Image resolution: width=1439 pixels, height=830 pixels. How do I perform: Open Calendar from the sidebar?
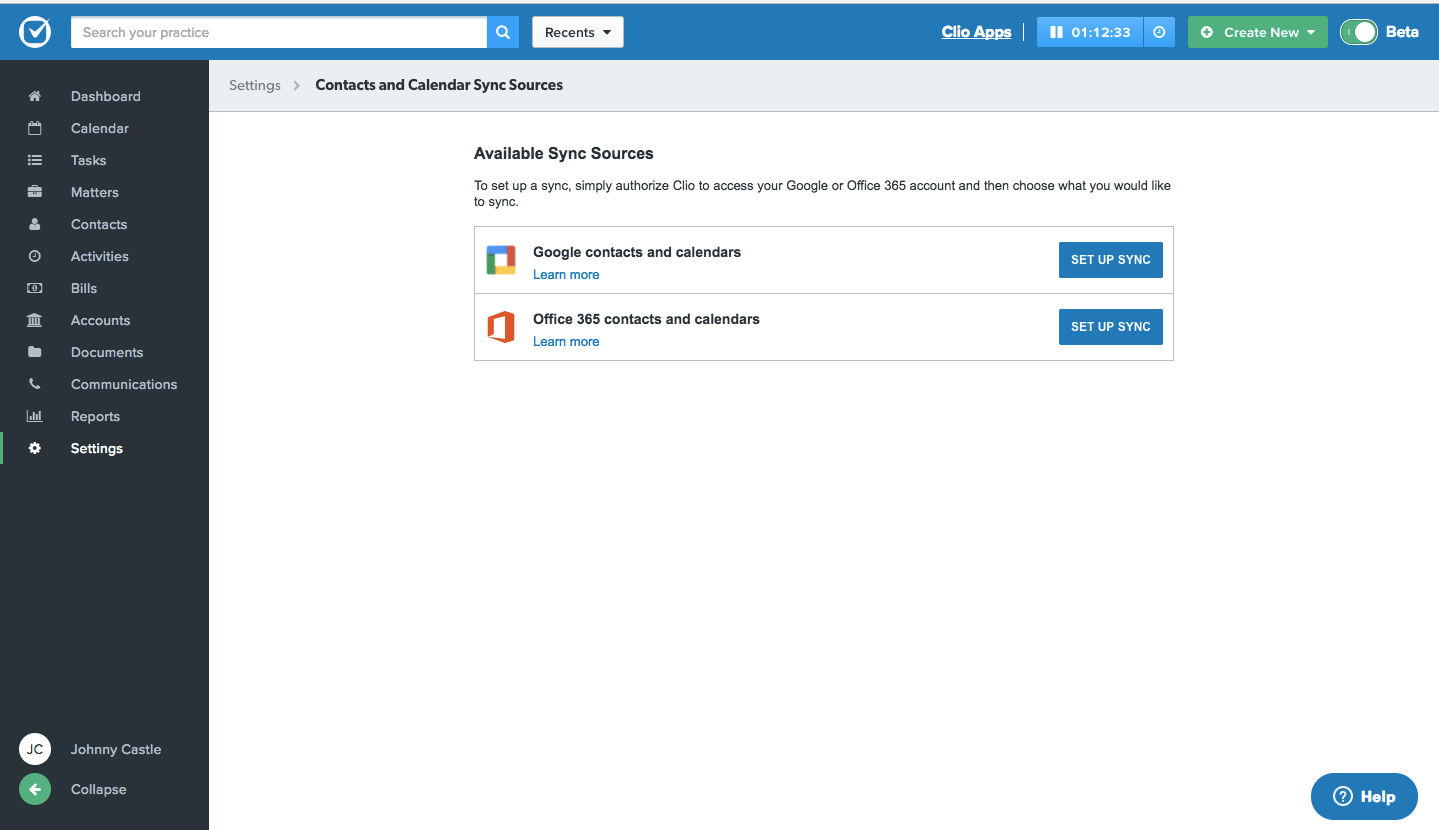coord(99,128)
